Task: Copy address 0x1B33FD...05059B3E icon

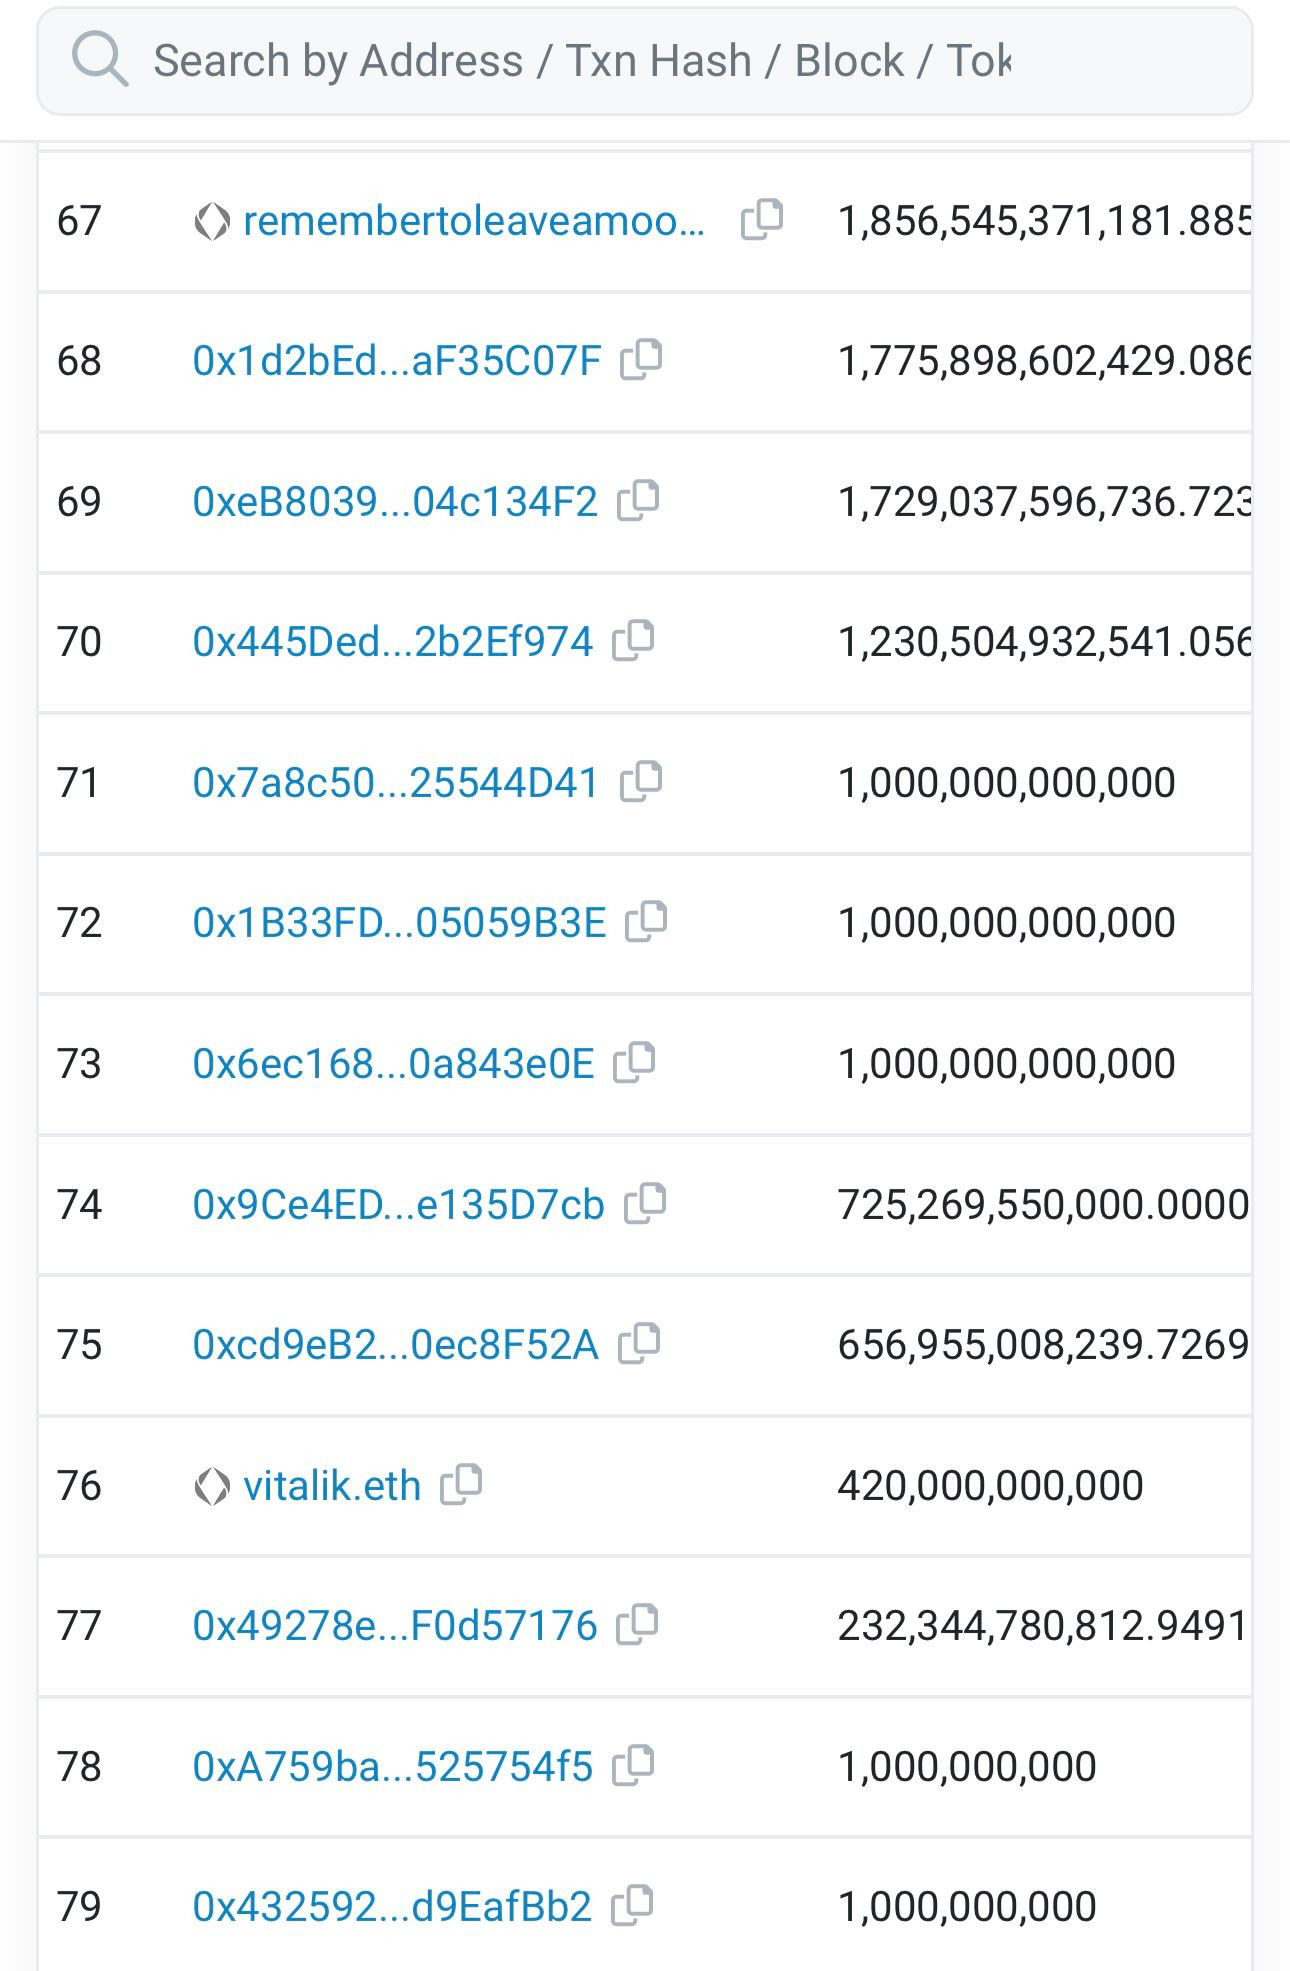Action: point(646,921)
